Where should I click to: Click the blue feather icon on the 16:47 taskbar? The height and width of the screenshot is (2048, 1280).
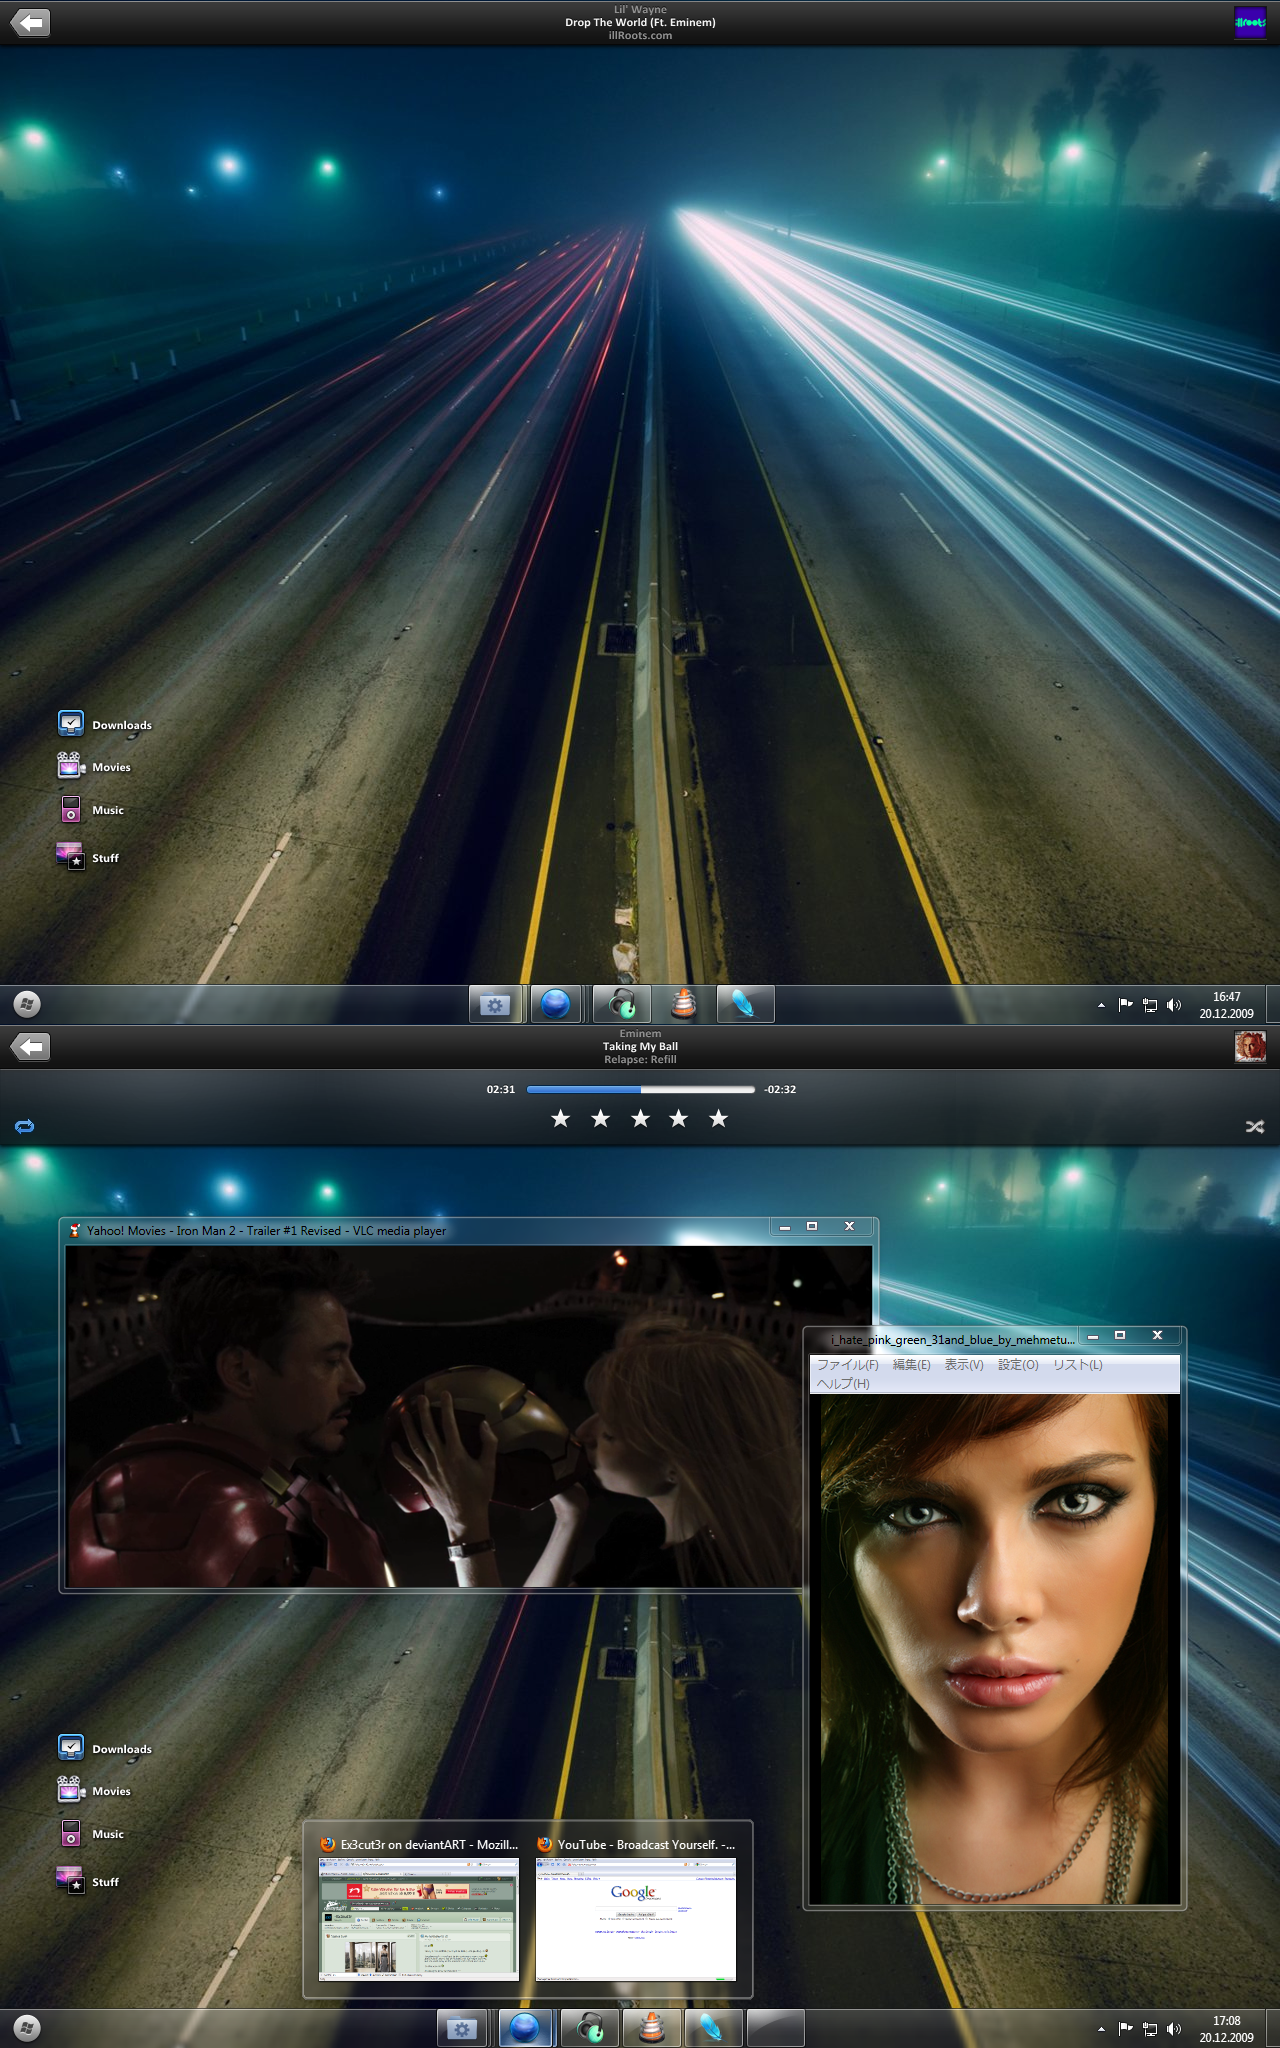click(x=745, y=1004)
